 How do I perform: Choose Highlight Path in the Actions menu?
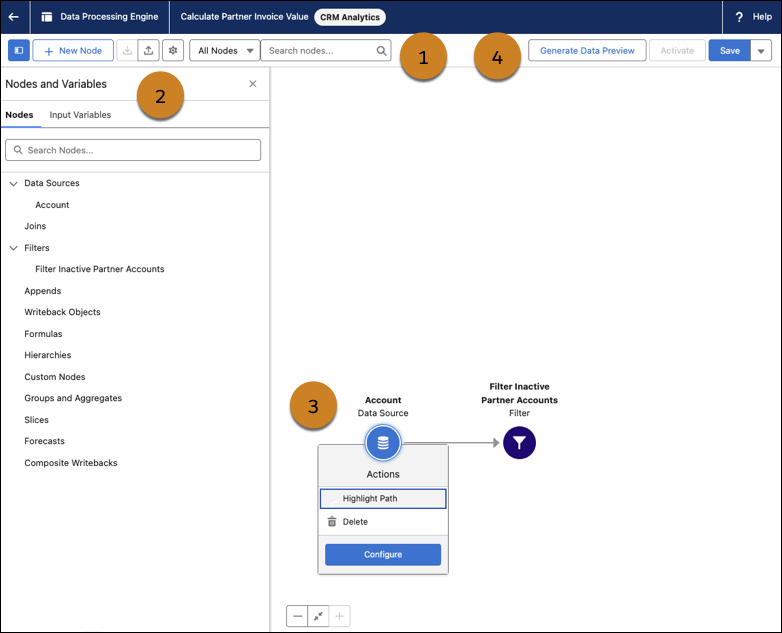[x=383, y=498]
